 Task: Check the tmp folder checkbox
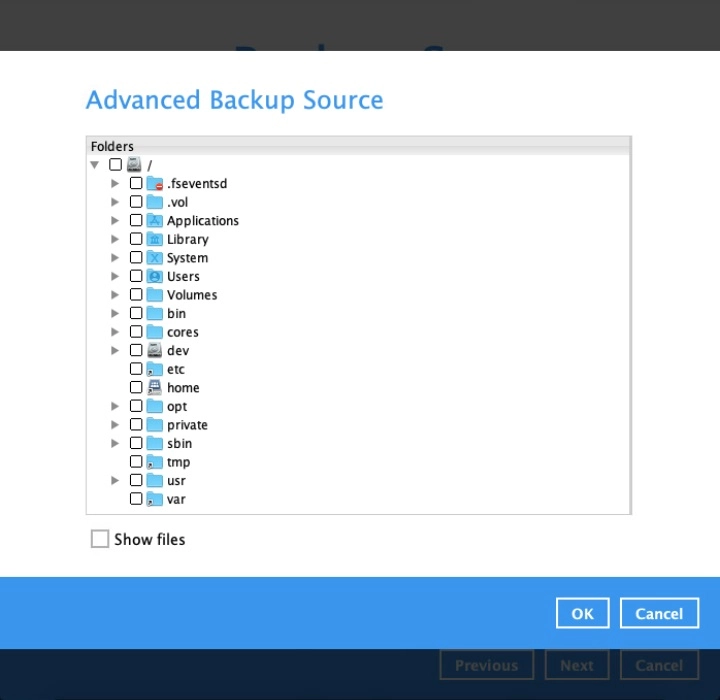[x=136, y=462]
